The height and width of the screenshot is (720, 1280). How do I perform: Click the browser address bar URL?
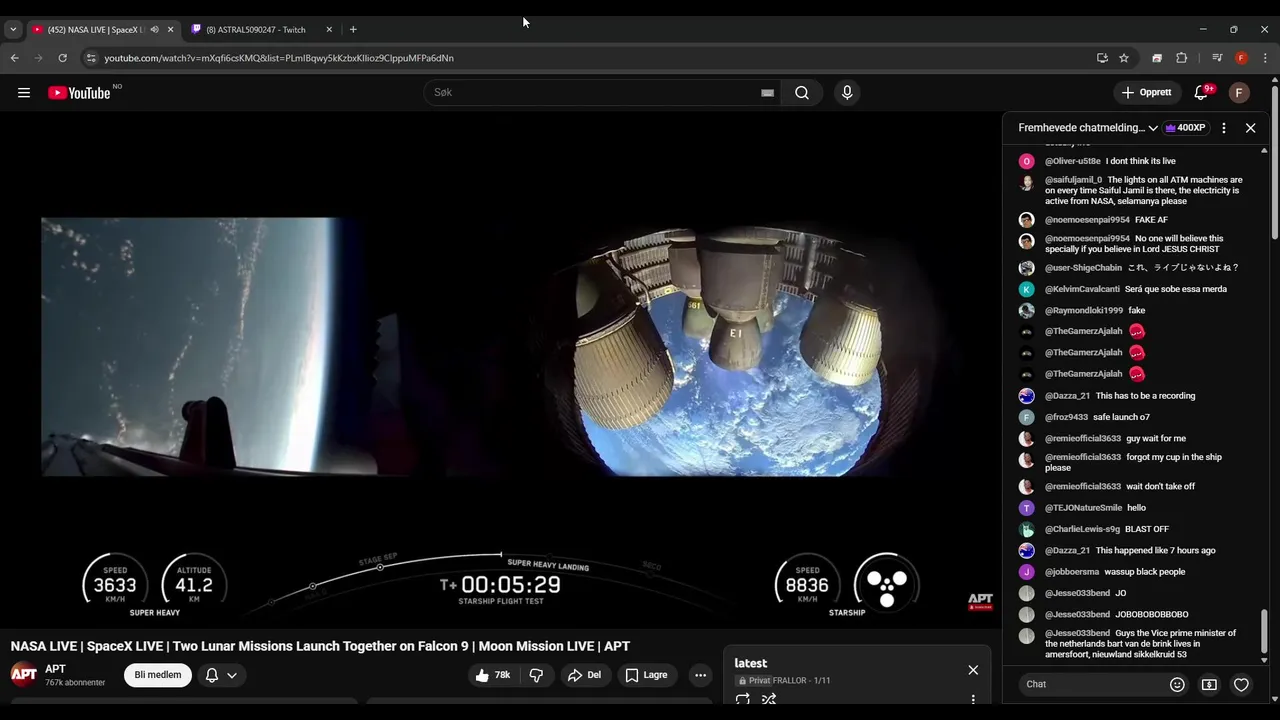pyautogui.click(x=279, y=58)
